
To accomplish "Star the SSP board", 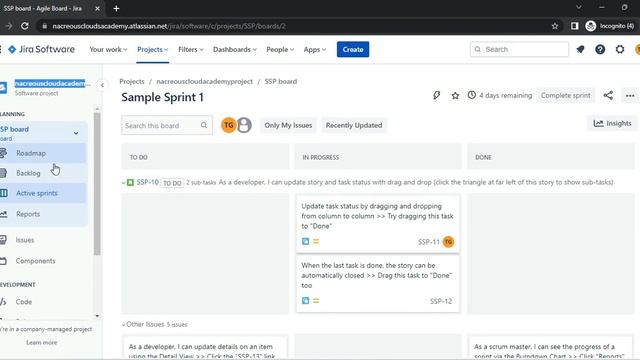I will click(x=455, y=96).
